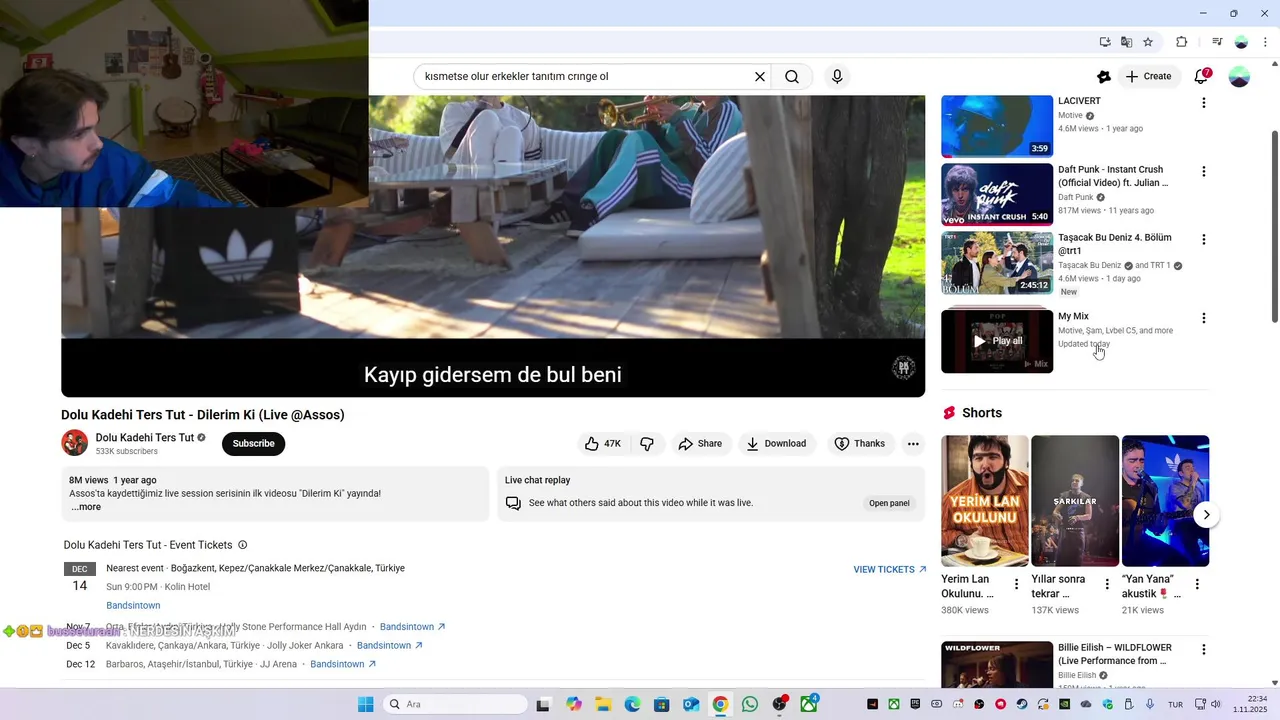Image resolution: width=1280 pixels, height=720 pixels.
Task: Like the video with thumbs up
Action: (603, 444)
